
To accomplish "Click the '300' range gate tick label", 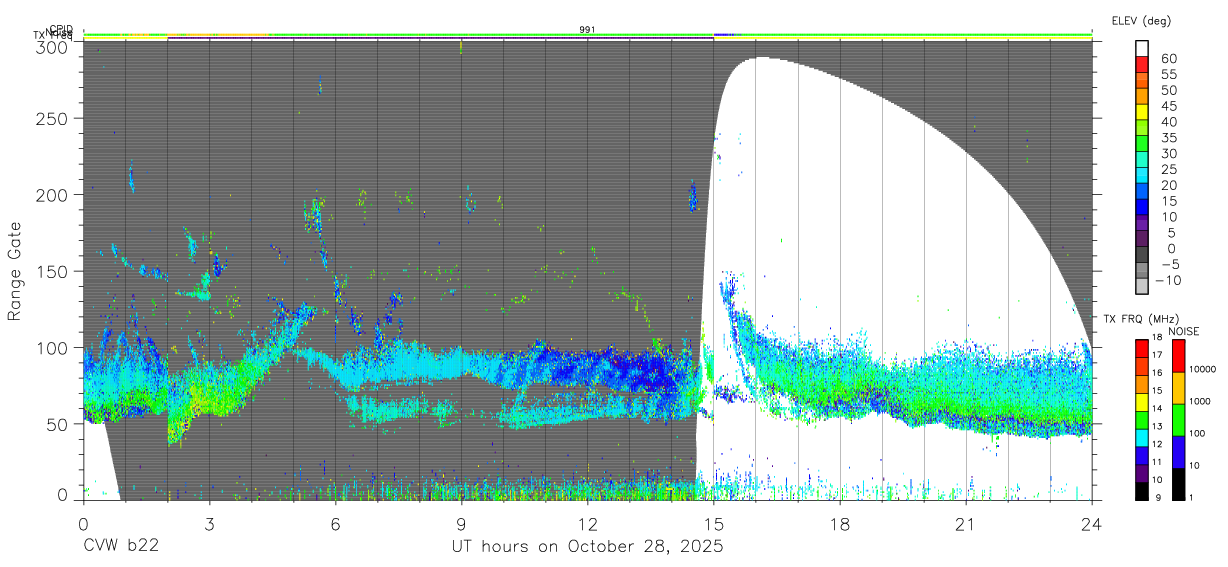I will coord(51,47).
